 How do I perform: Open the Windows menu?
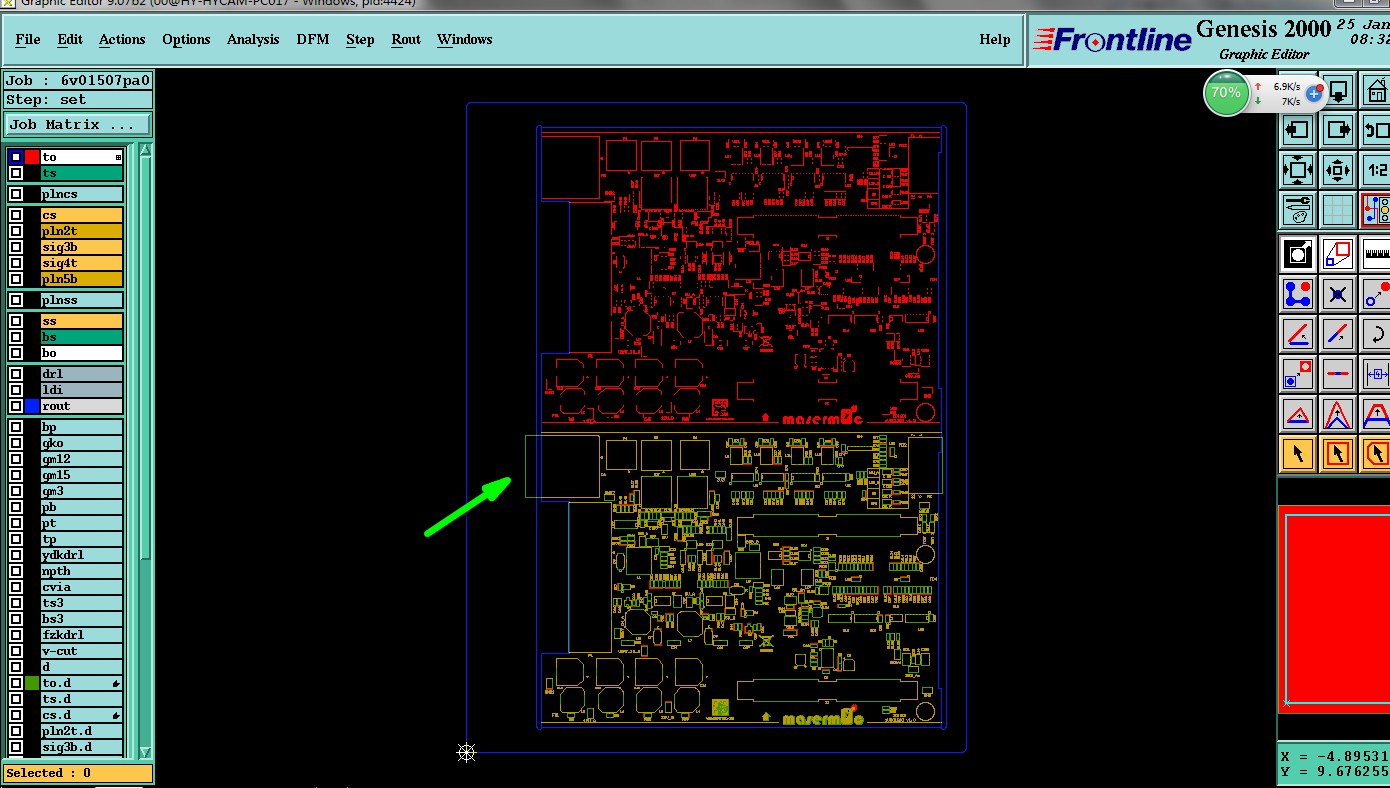(464, 39)
